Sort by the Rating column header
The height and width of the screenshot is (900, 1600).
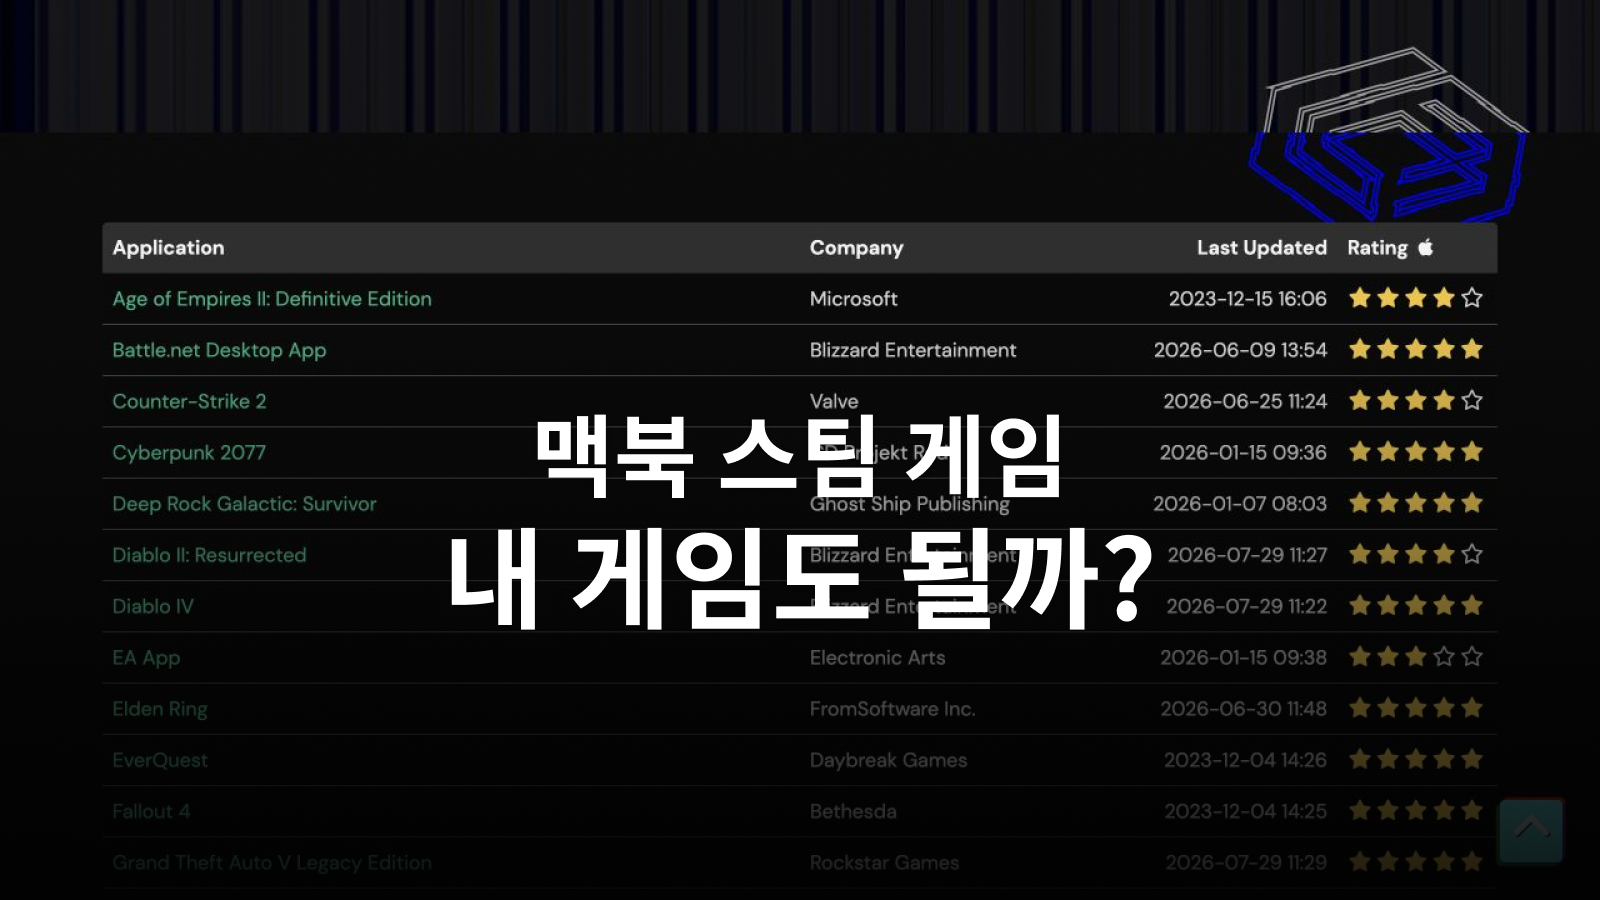1377,248
